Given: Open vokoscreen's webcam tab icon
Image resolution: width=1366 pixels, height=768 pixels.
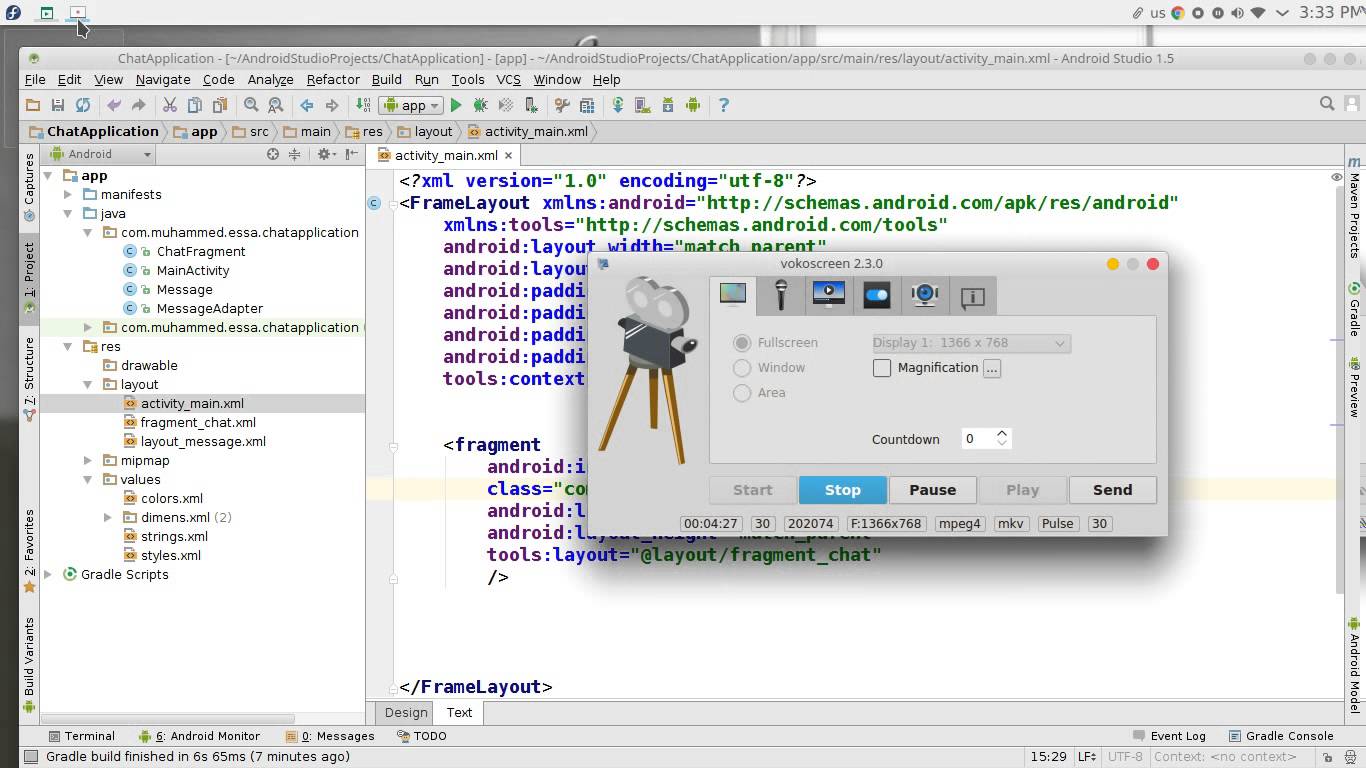Looking at the screenshot, I should (925, 295).
